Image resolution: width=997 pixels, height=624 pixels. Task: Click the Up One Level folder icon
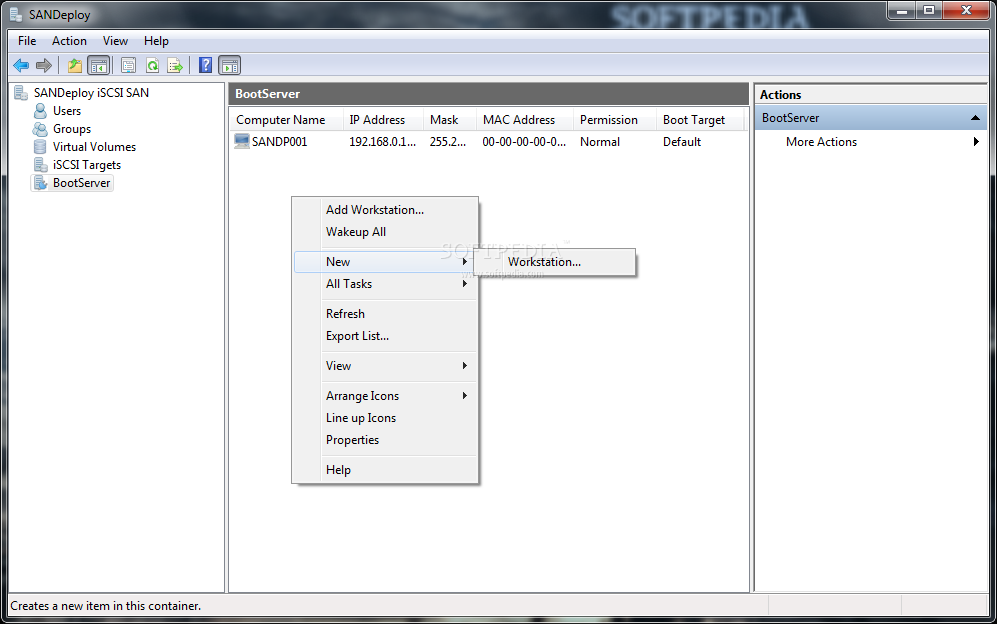[75, 65]
